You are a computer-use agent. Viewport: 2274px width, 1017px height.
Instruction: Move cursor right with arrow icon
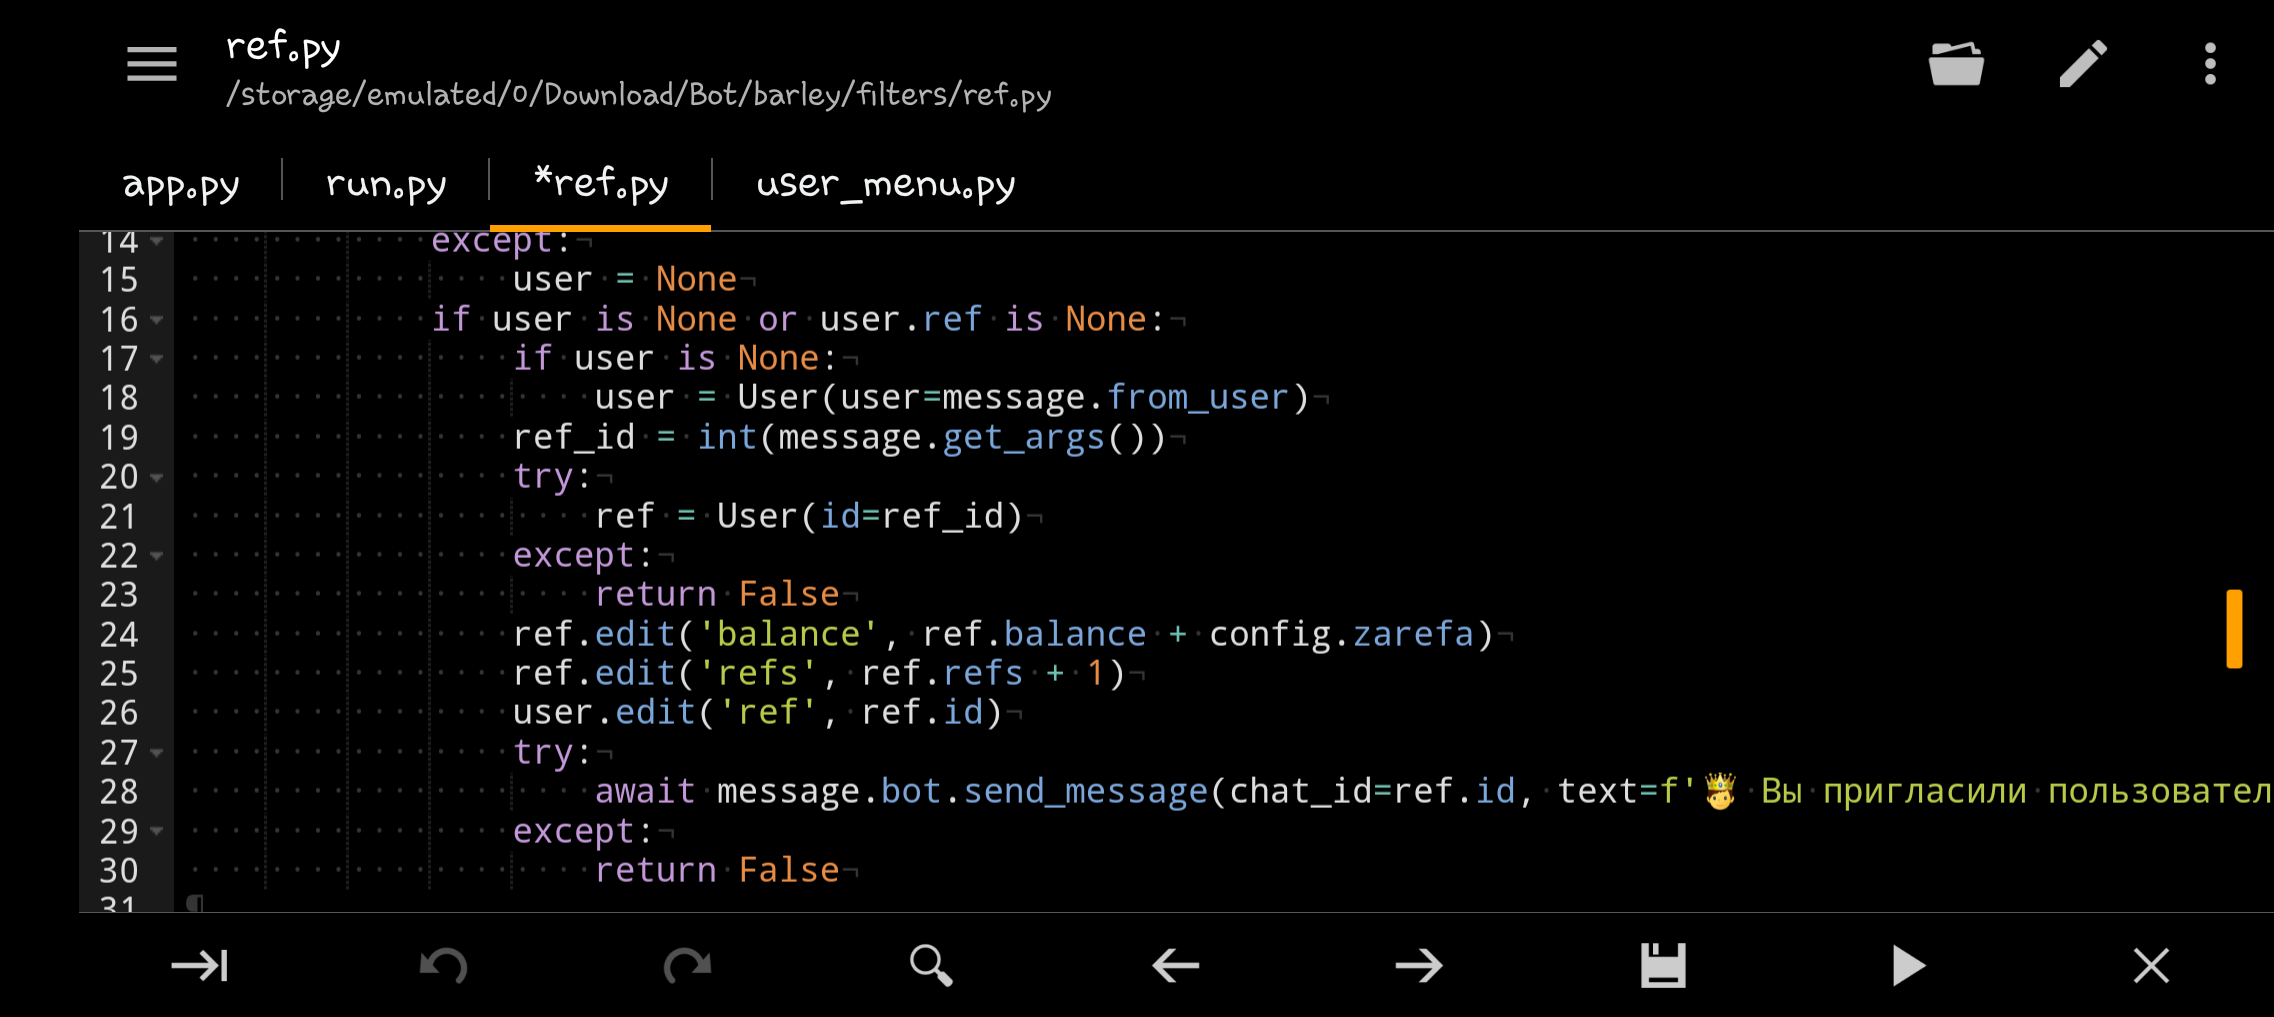click(x=1419, y=965)
